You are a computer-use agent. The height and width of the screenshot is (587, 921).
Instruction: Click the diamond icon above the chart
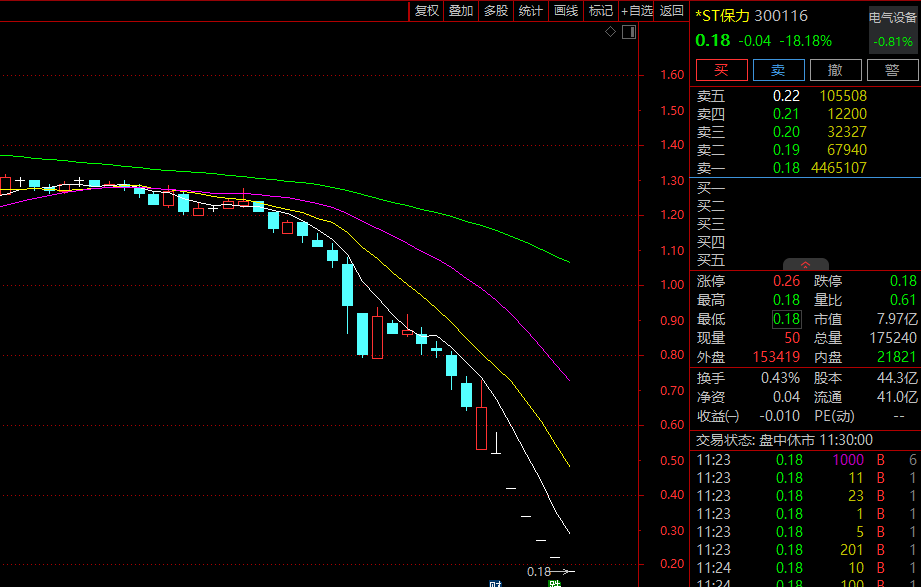(610, 33)
